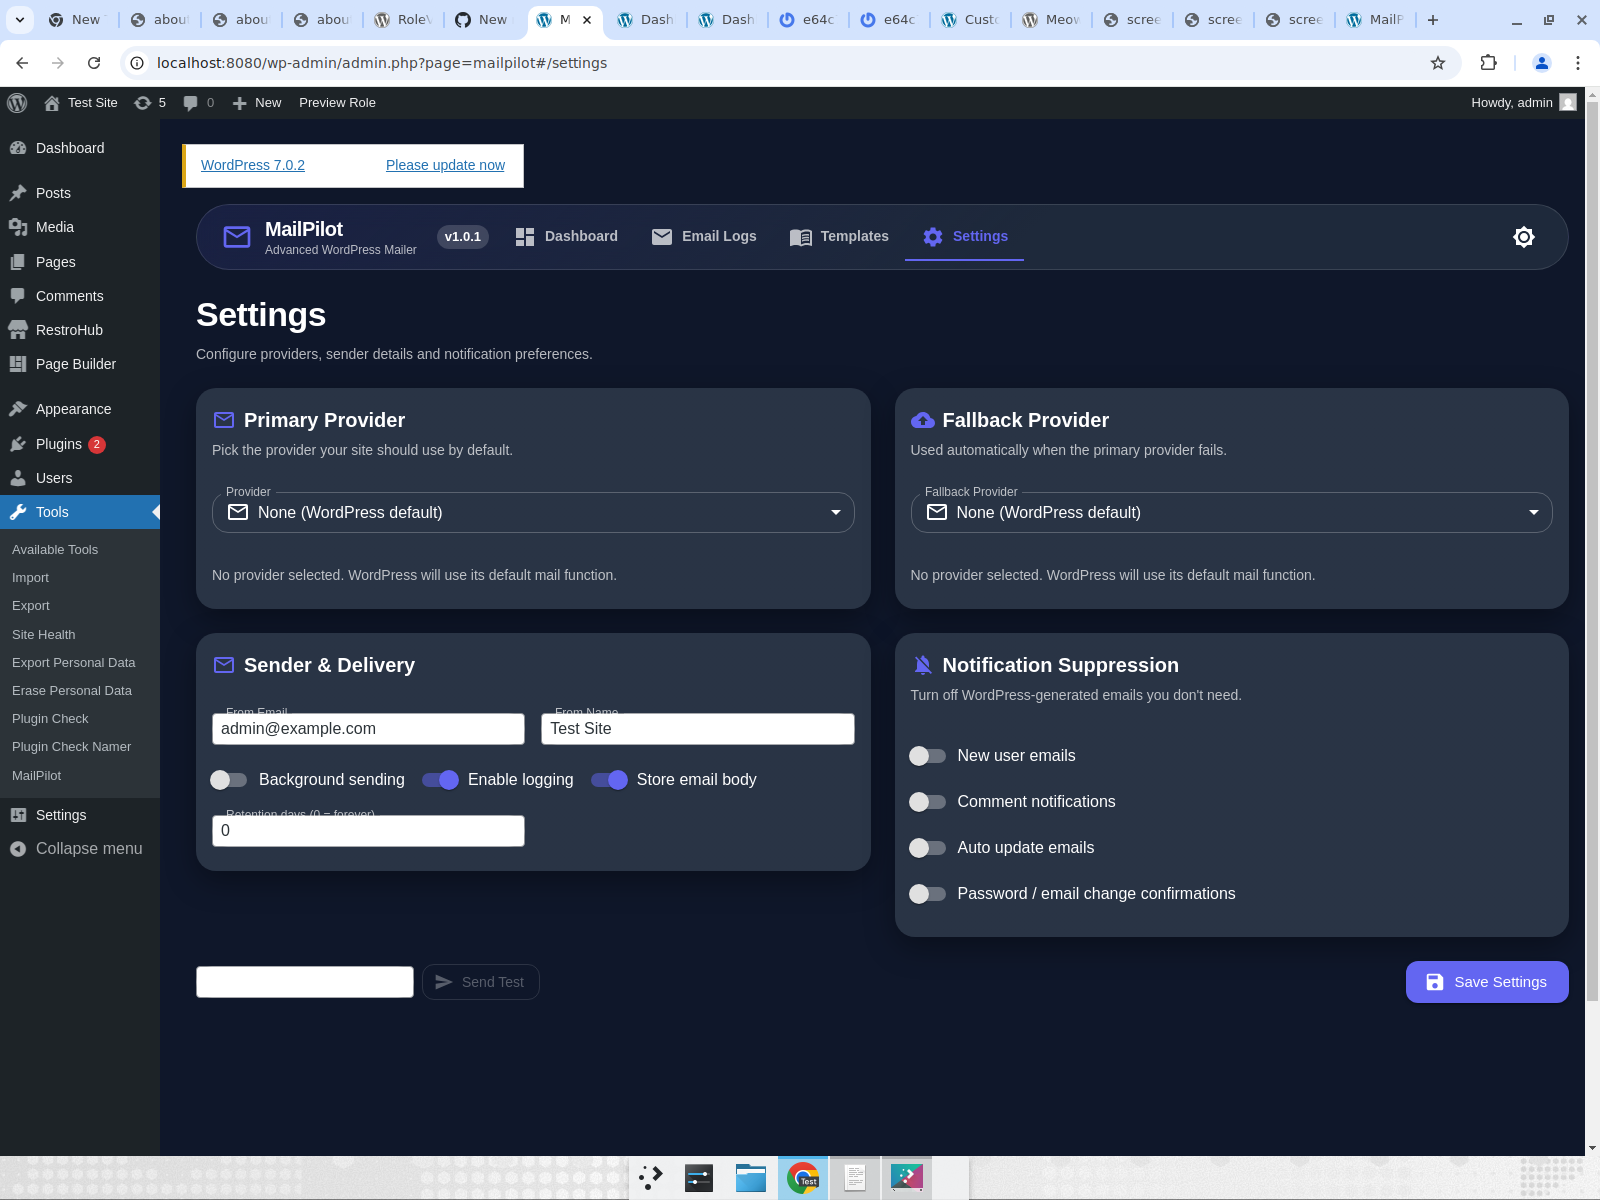Open the Fallback Provider dropdown
Image resolution: width=1600 pixels, height=1200 pixels.
1231,513
